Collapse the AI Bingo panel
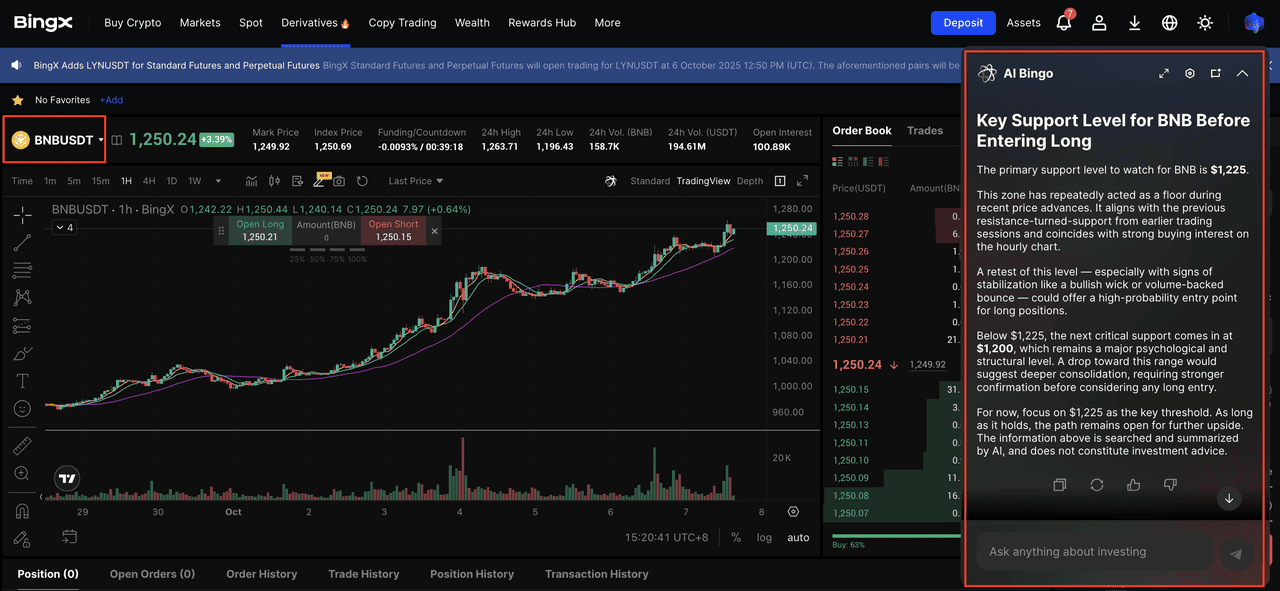 (x=1242, y=73)
